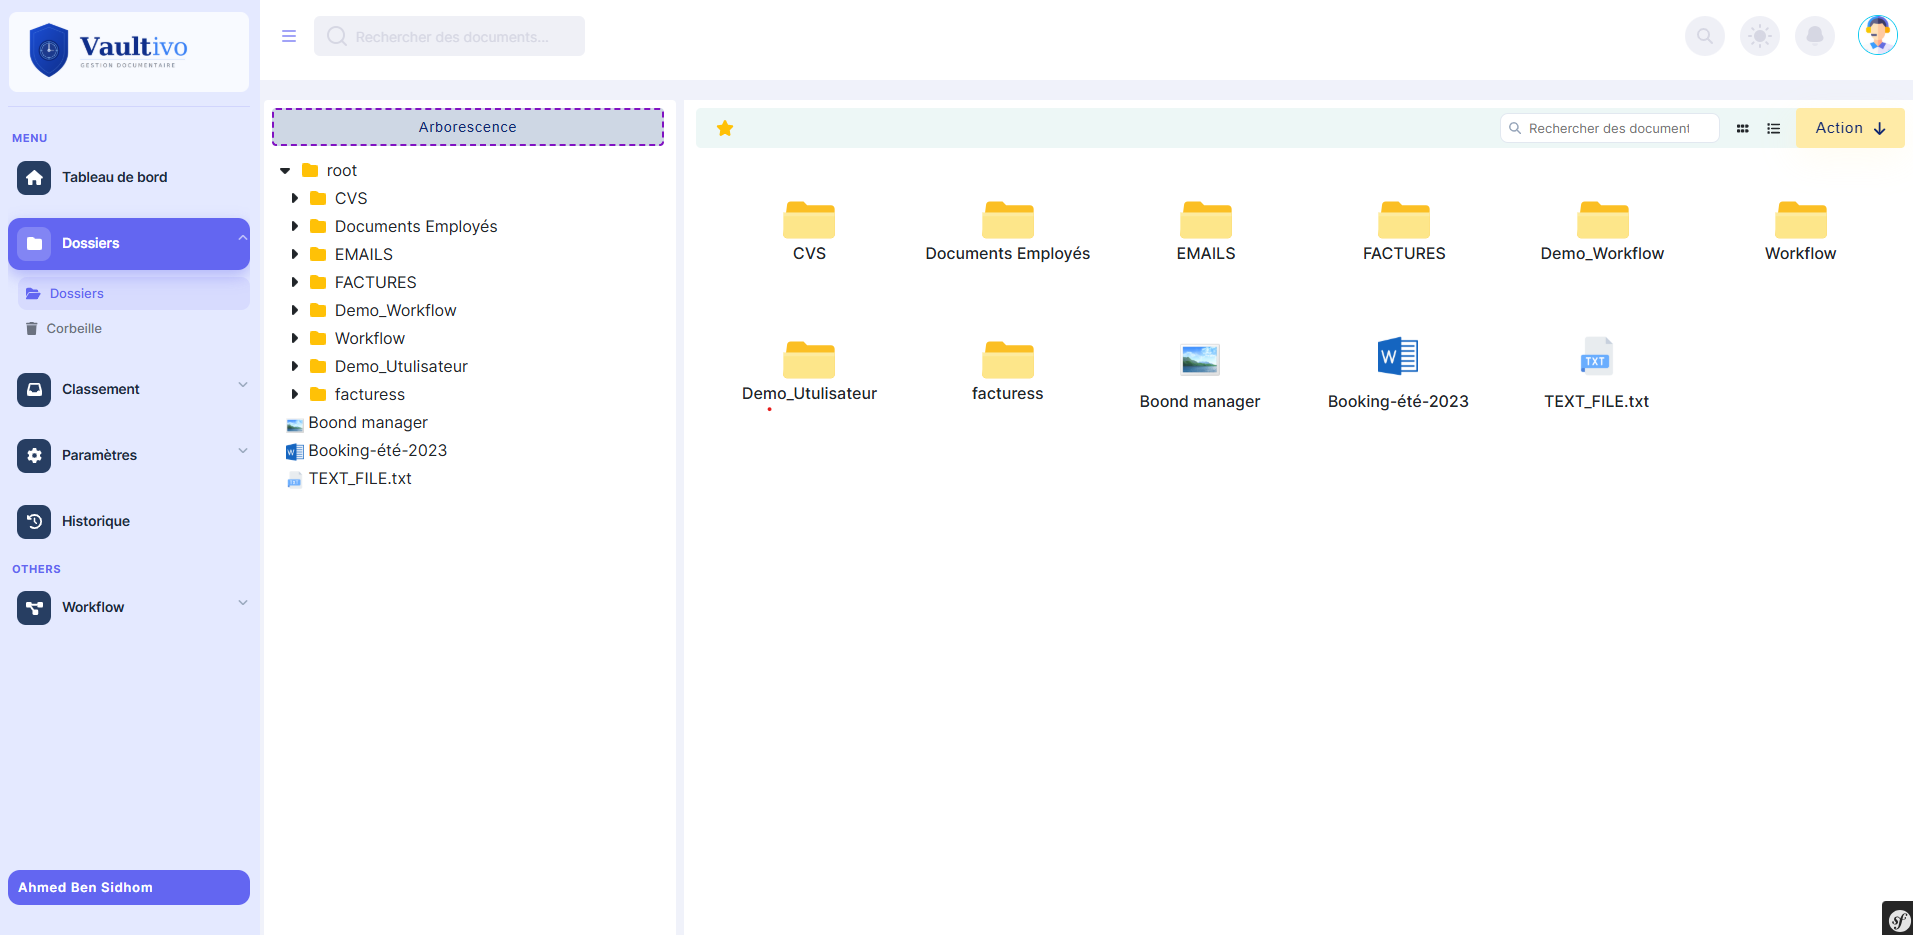Switch to grid view
Screen dimensions: 1913x935
tap(1742, 128)
